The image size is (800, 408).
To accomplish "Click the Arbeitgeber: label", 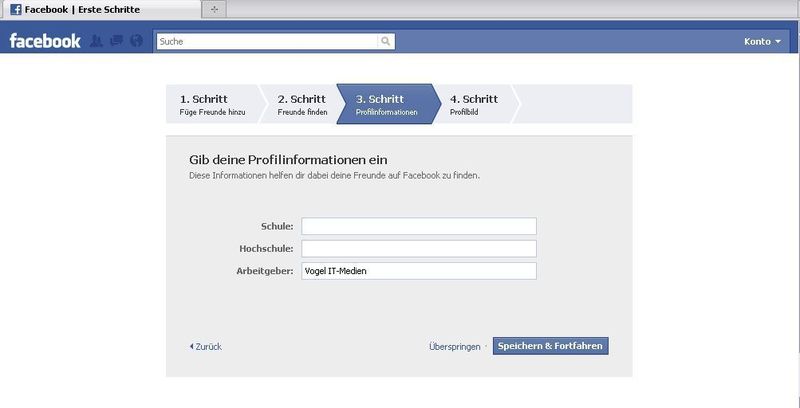I will click(x=265, y=271).
